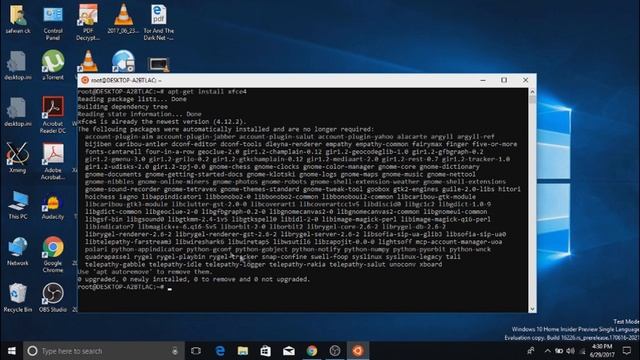Minimize the terminal window
640x360 pixels.
point(483,80)
